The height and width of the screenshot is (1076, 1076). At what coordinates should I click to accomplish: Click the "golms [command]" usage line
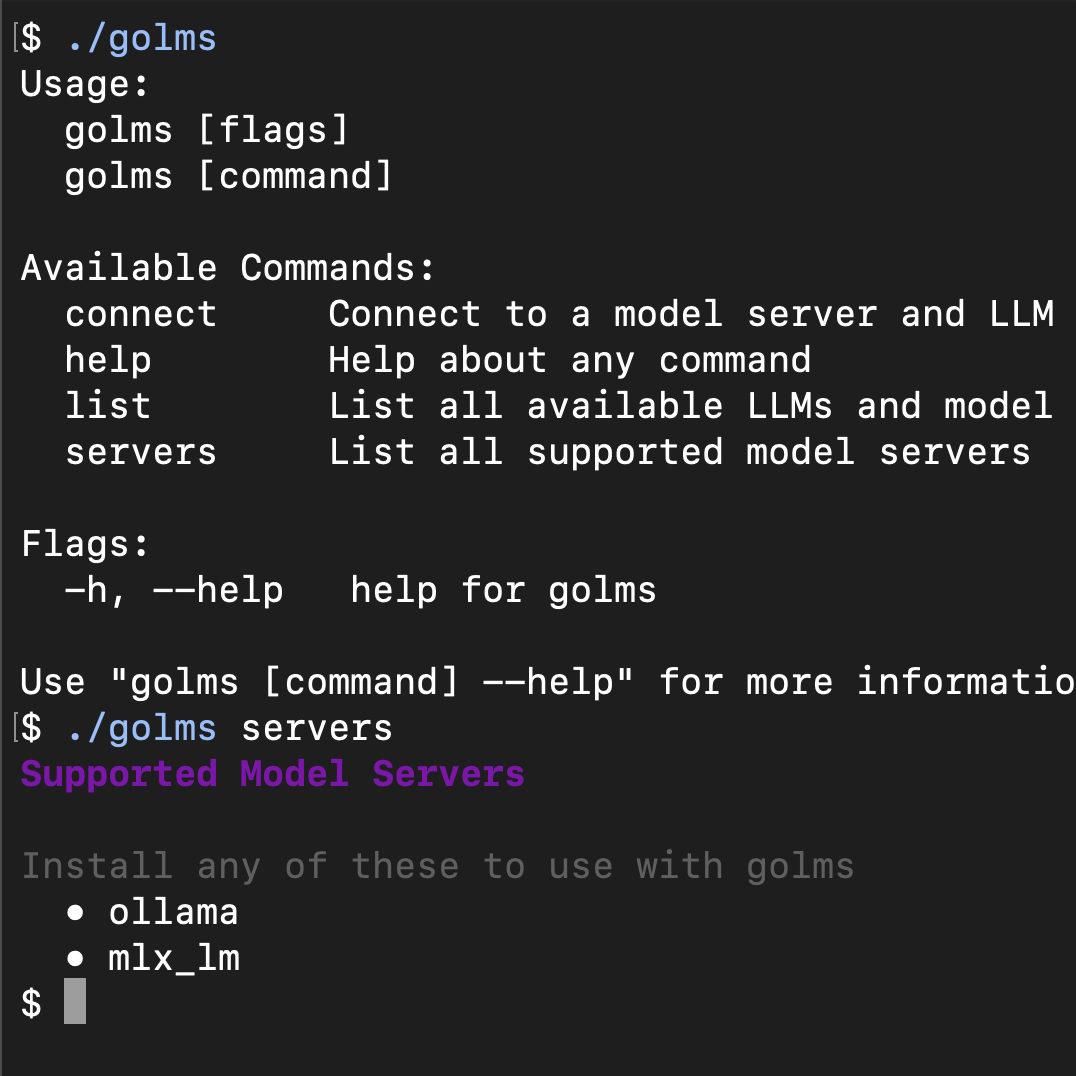(x=228, y=176)
